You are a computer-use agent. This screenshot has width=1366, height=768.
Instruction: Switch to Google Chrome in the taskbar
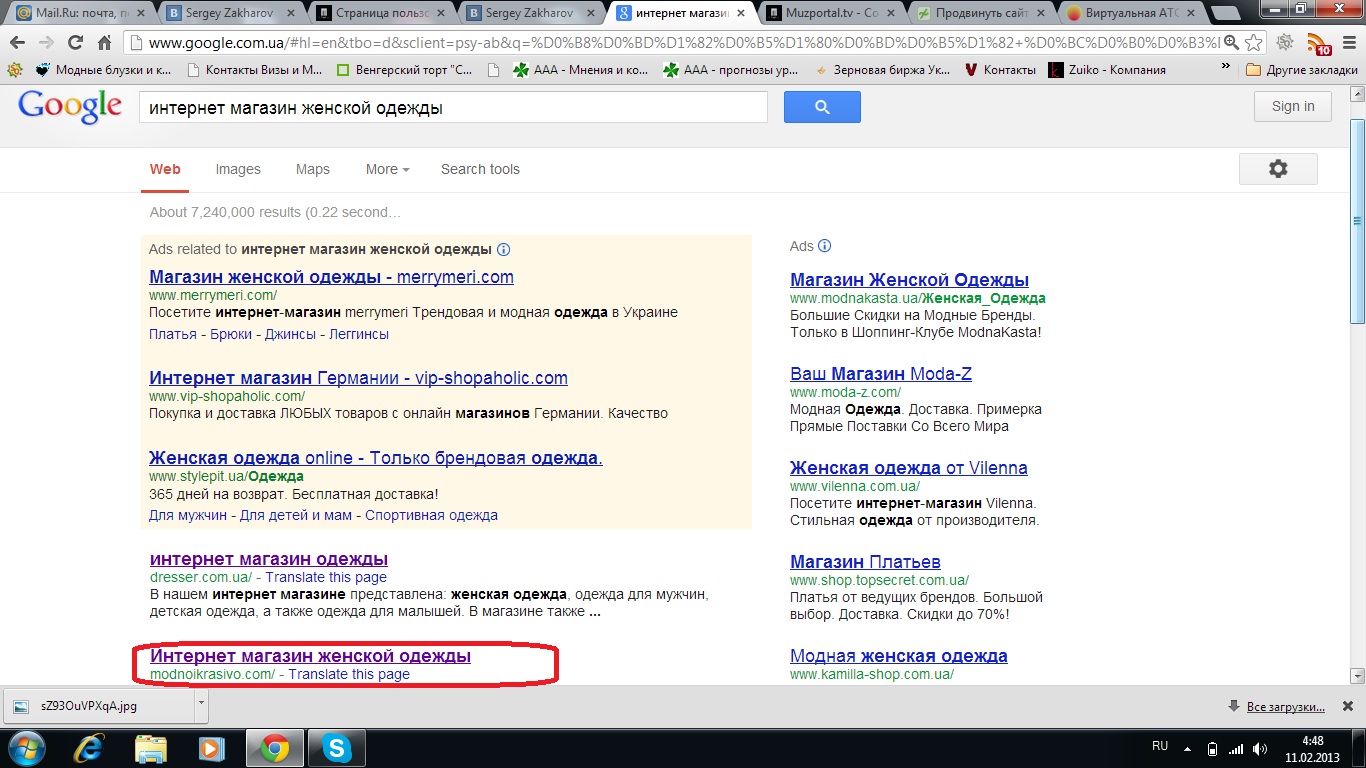(275, 748)
